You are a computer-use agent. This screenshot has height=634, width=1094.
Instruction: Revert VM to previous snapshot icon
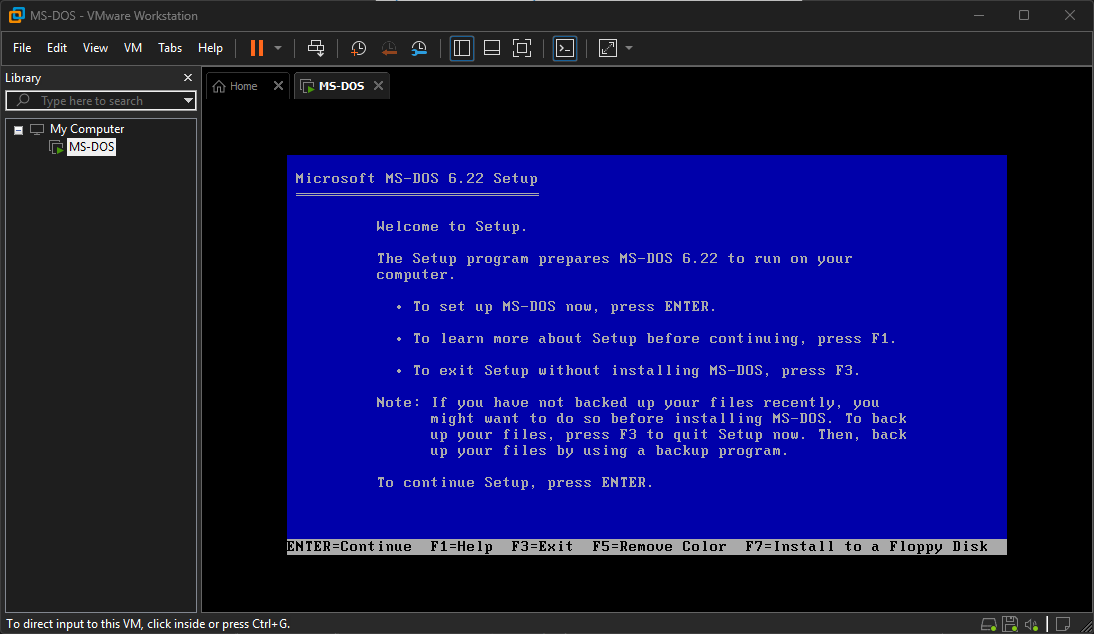389,48
